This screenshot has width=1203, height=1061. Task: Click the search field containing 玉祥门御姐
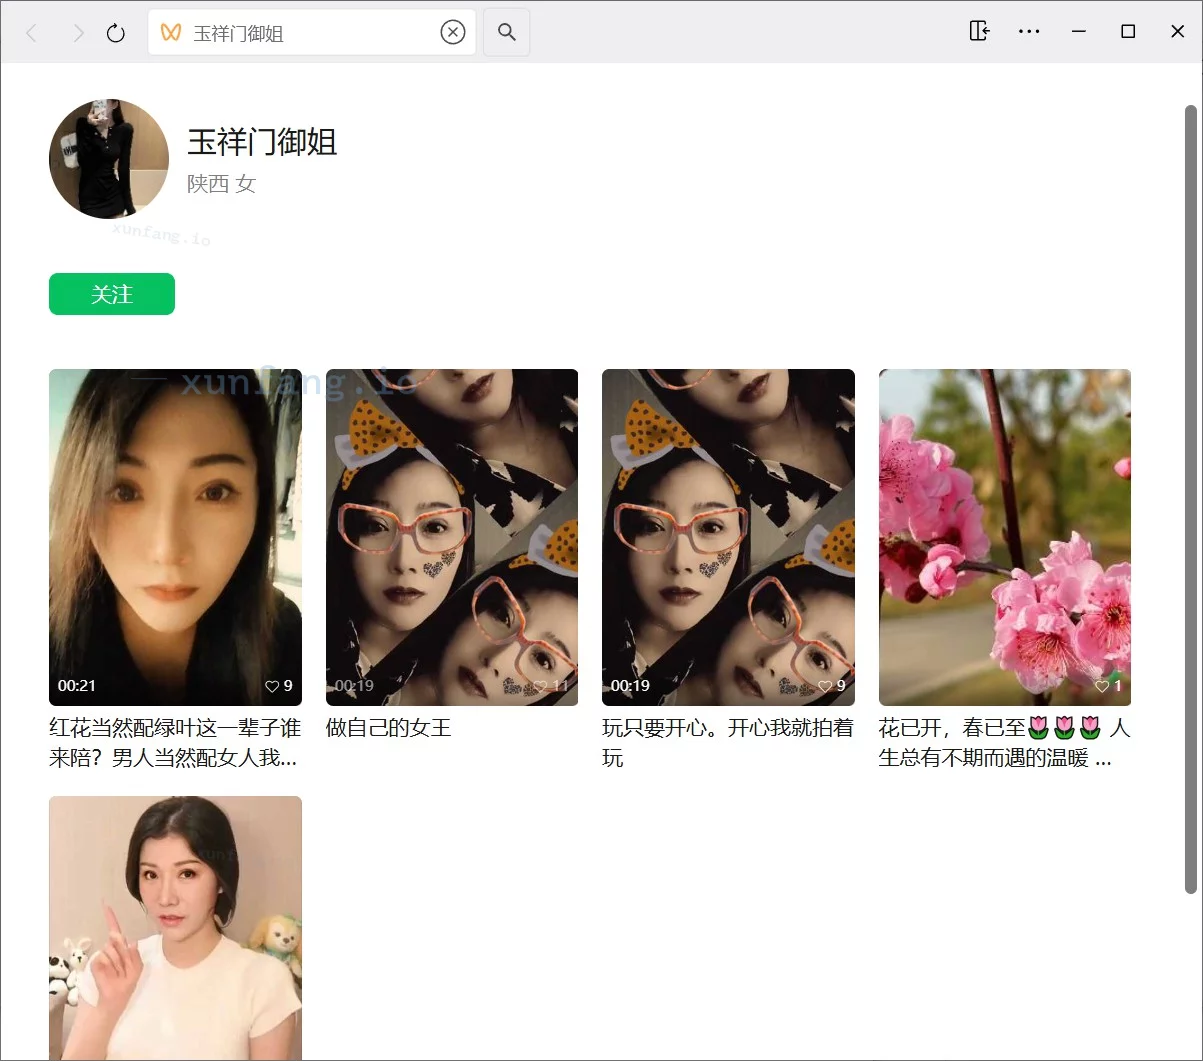[312, 33]
